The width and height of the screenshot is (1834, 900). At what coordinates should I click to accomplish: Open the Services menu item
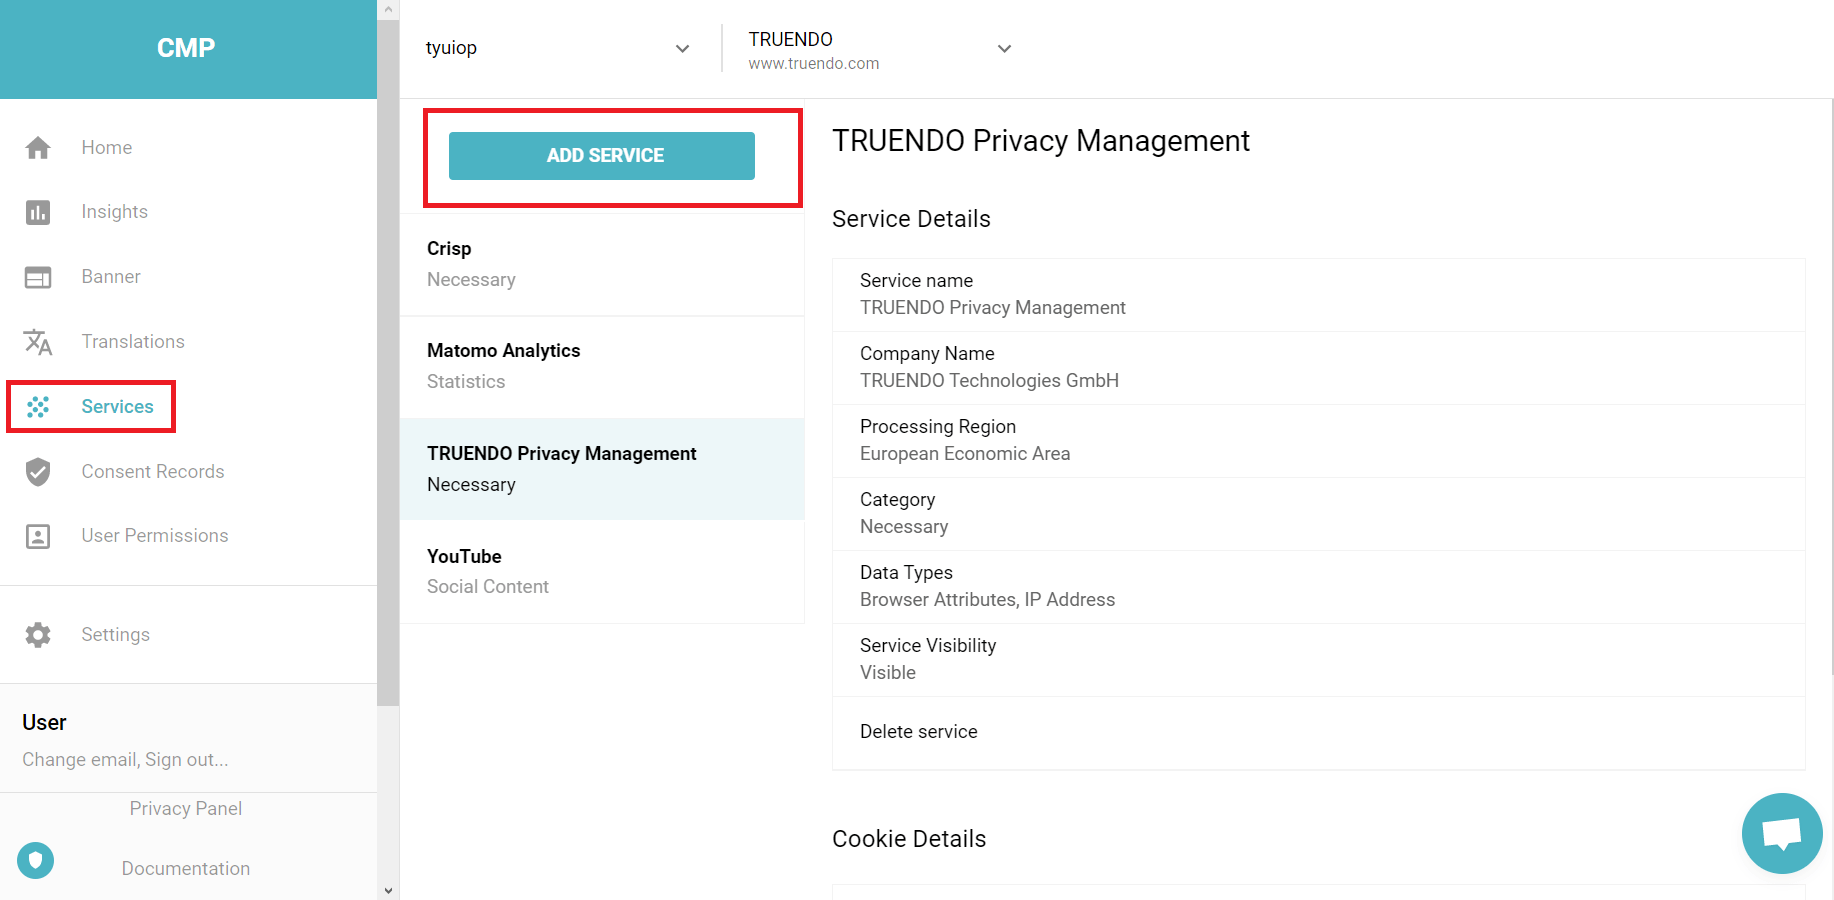pyautogui.click(x=116, y=407)
